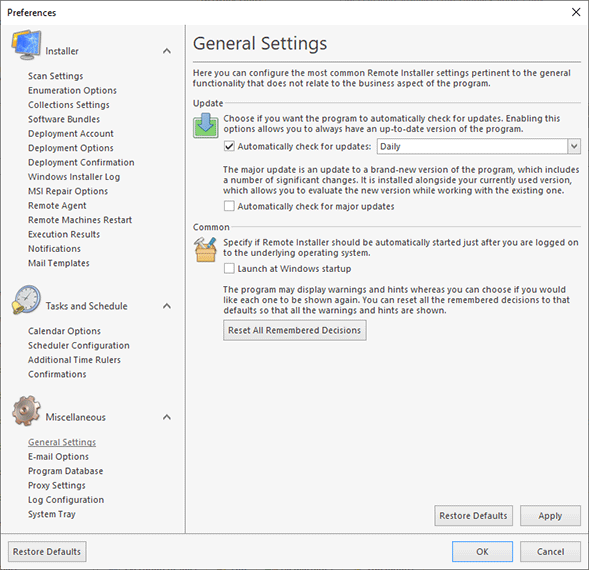Click the Apply button

550,516
